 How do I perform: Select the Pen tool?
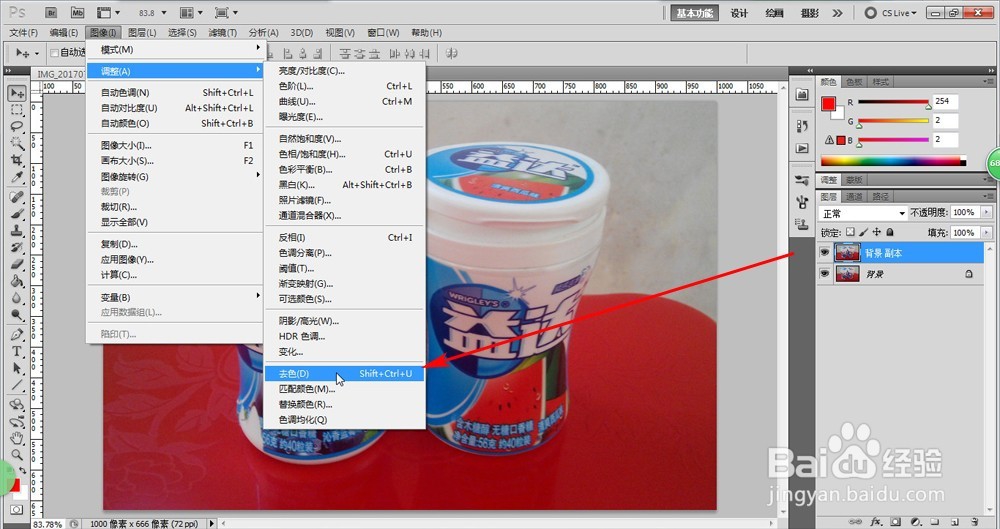pyautogui.click(x=17, y=334)
